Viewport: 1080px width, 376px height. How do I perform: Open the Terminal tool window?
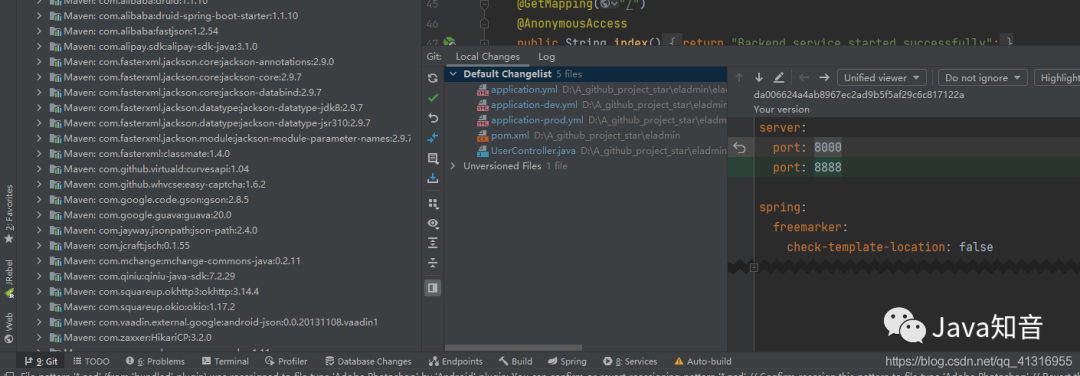pos(225,361)
